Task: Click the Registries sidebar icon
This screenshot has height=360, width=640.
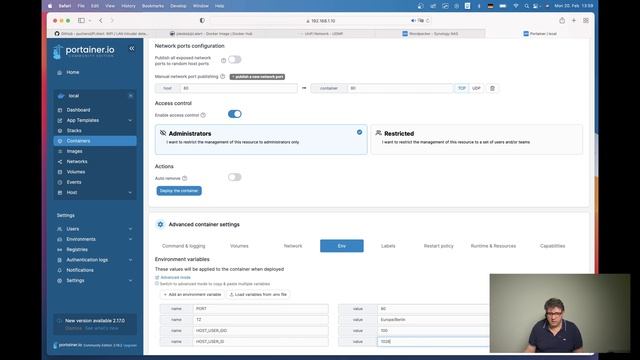Action: (x=60, y=249)
